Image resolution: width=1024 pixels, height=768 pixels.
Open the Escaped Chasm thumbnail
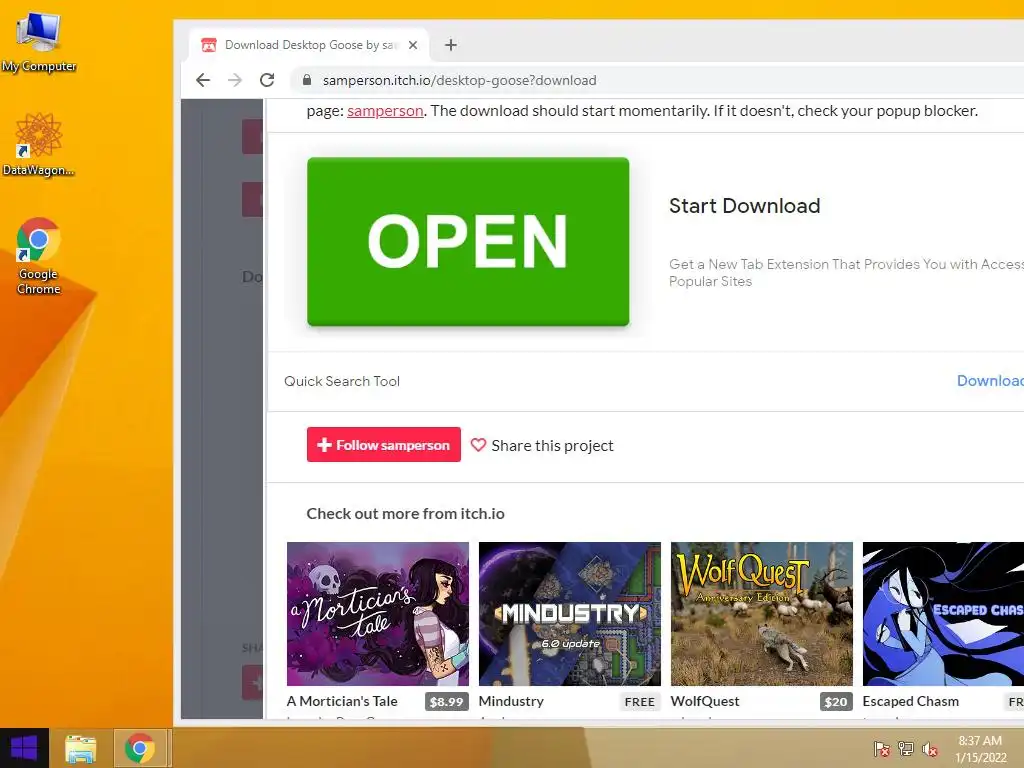944,614
